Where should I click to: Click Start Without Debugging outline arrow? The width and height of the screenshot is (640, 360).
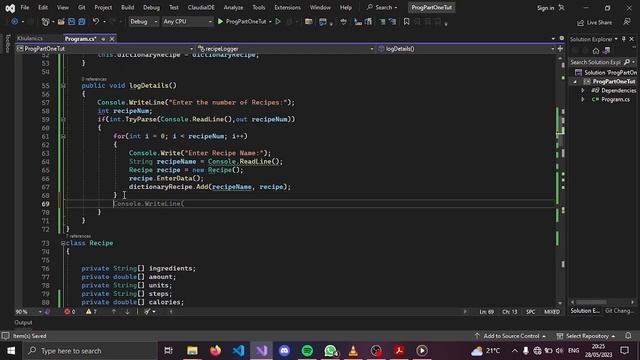click(278, 22)
